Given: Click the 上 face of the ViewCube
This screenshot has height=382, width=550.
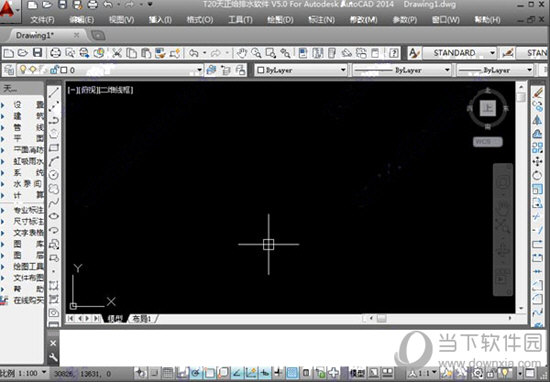Looking at the screenshot, I should 488,108.
